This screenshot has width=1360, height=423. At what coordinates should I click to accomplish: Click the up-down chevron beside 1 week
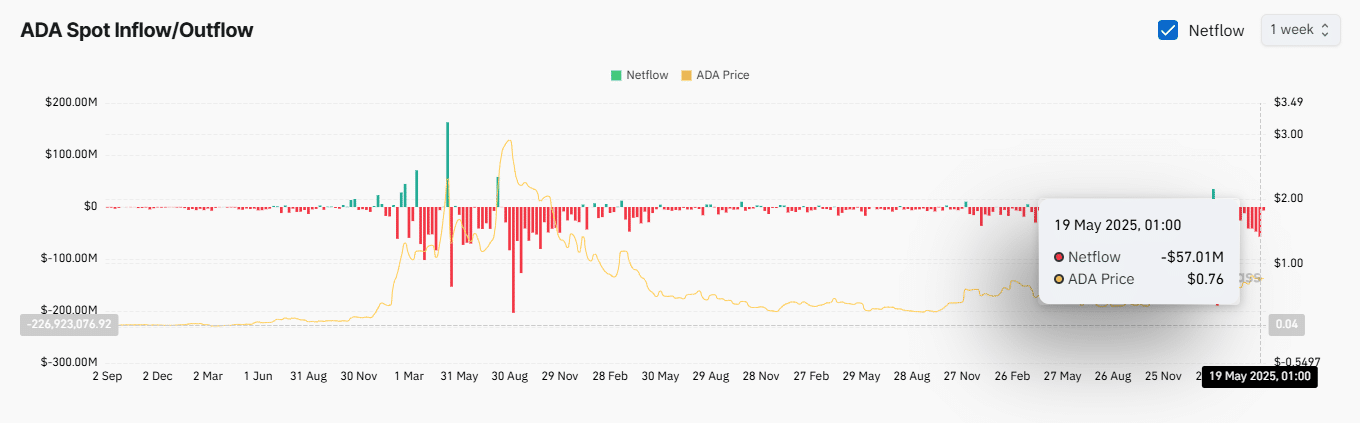click(1325, 30)
